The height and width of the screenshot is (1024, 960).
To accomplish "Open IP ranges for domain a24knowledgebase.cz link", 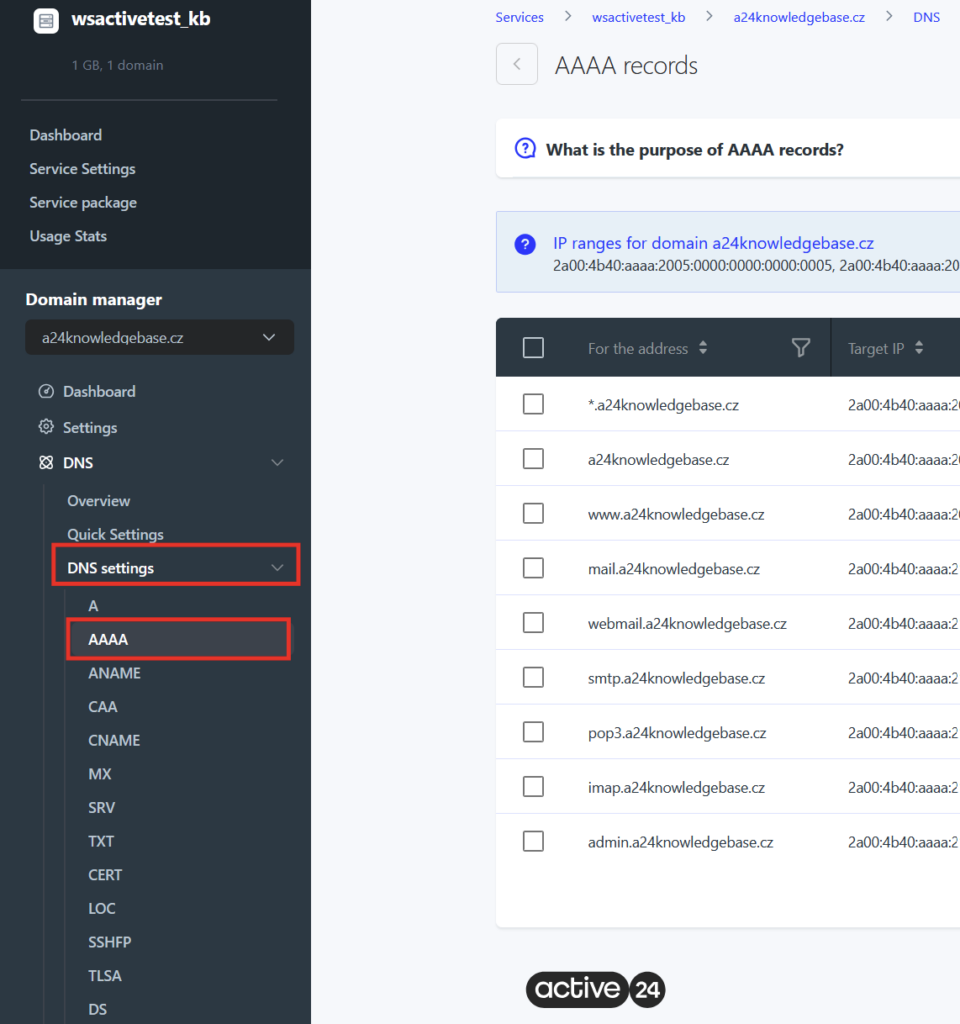I will point(713,243).
